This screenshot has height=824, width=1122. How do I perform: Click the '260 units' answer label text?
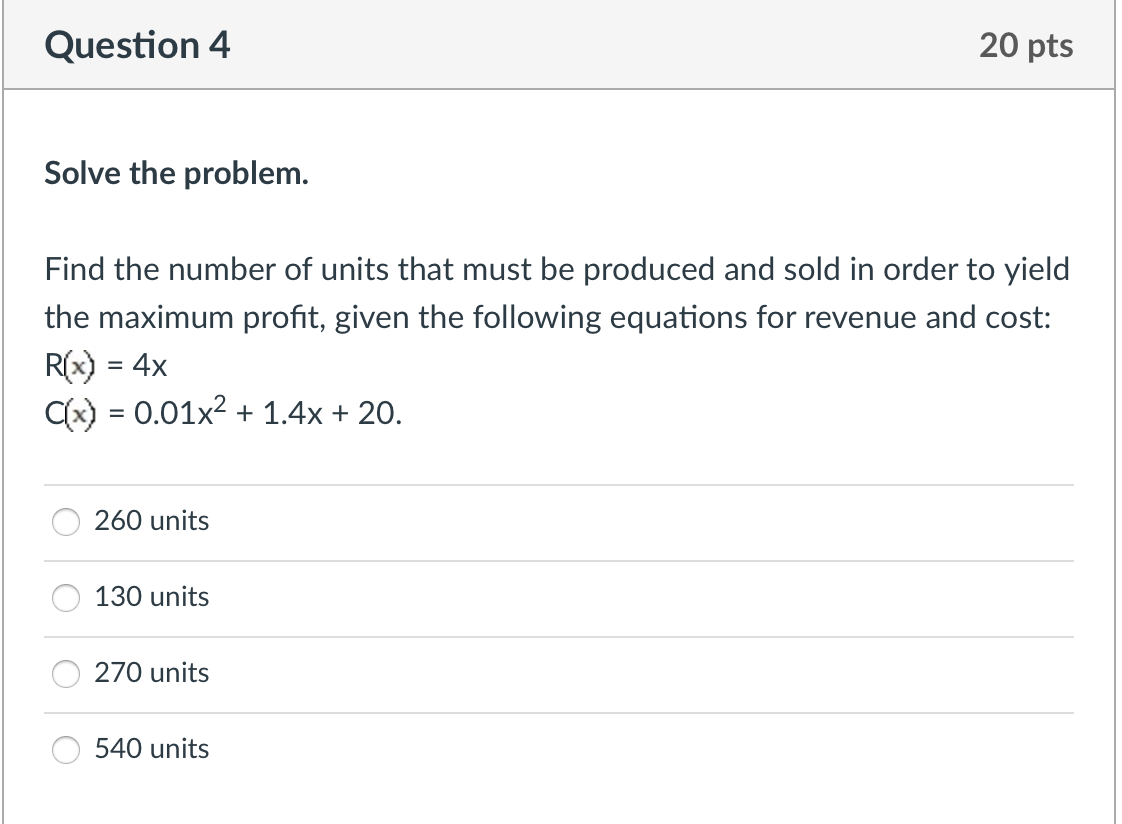pyautogui.click(x=152, y=521)
